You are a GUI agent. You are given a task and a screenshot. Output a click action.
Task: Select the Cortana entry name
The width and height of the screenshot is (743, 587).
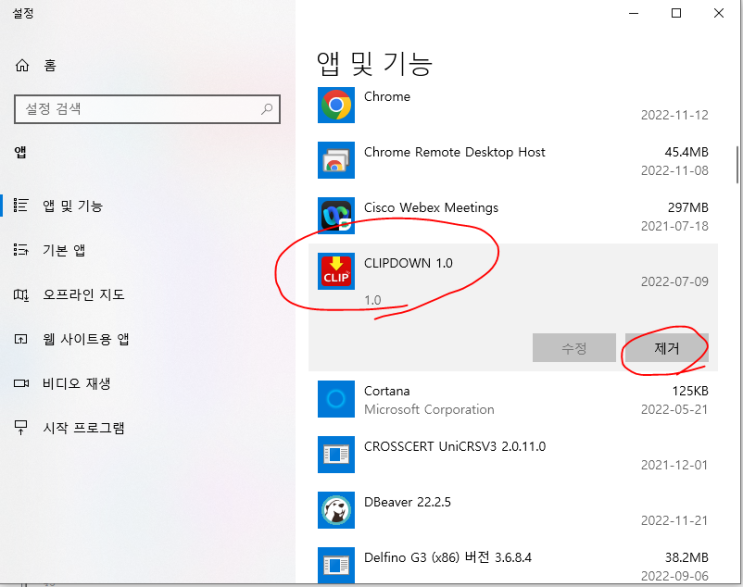[387, 391]
